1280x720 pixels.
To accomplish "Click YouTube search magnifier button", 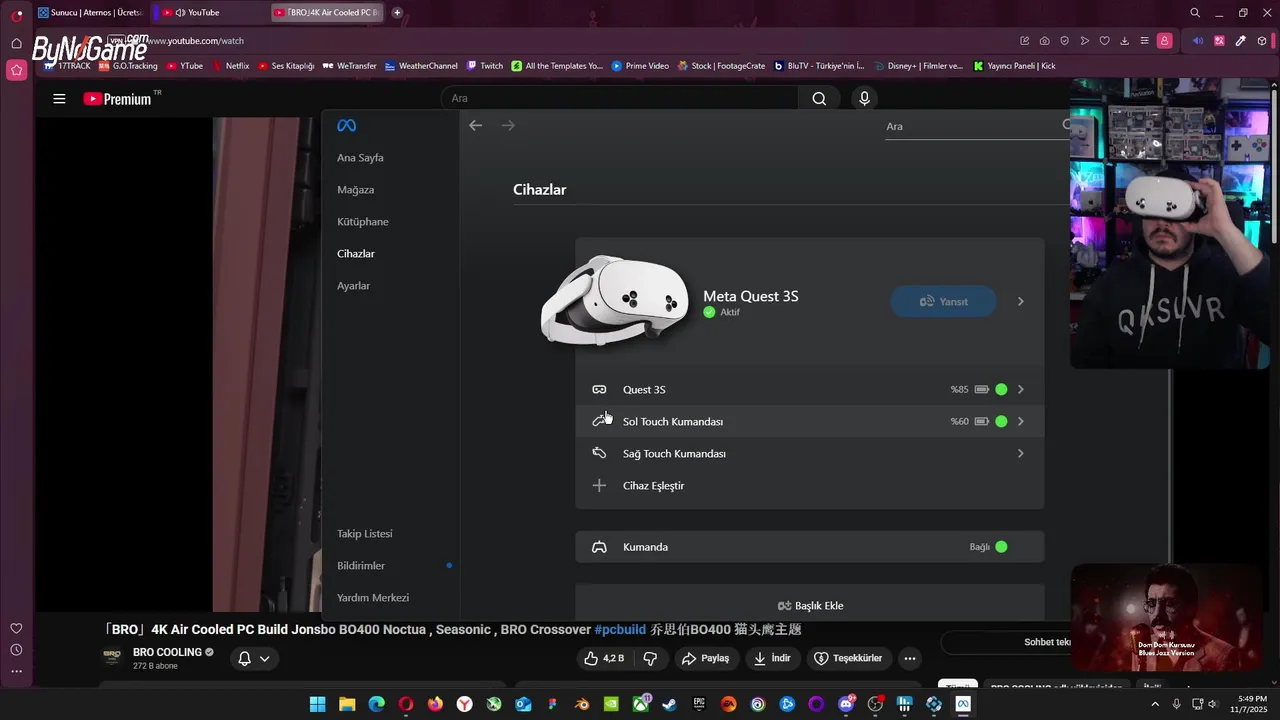I will (x=819, y=98).
